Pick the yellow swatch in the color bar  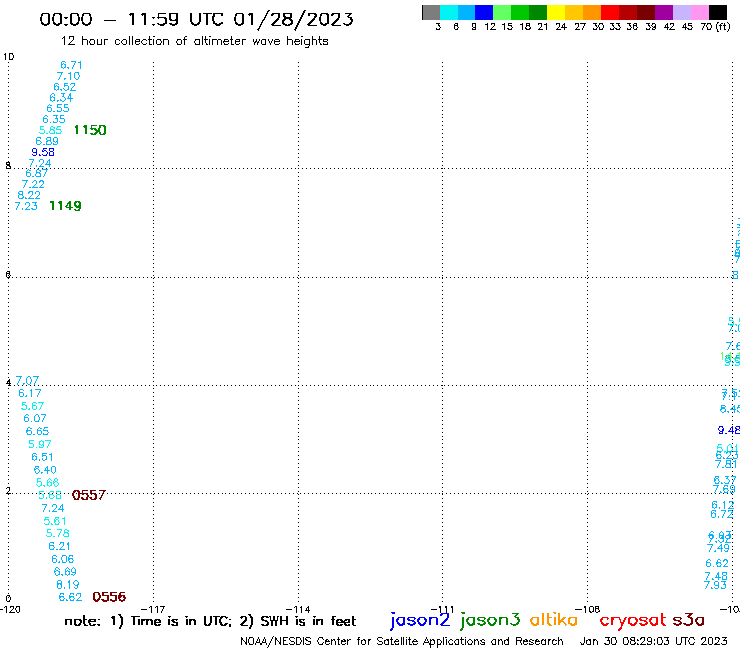556,12
